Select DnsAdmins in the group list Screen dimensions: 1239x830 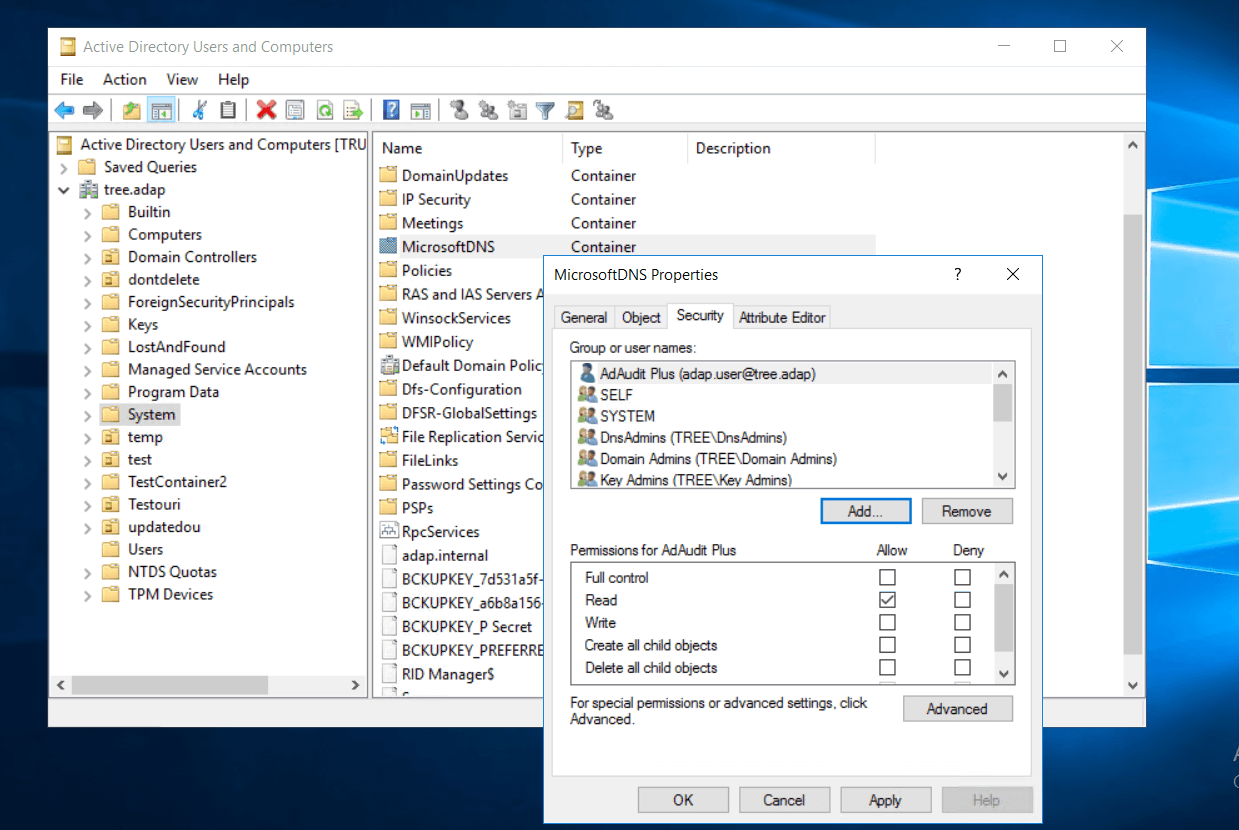pos(692,437)
